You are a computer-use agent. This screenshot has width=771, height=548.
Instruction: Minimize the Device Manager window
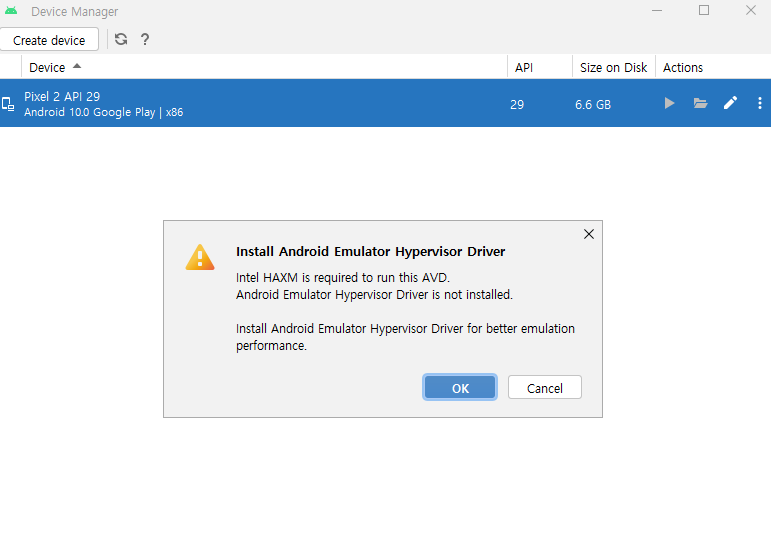657,10
